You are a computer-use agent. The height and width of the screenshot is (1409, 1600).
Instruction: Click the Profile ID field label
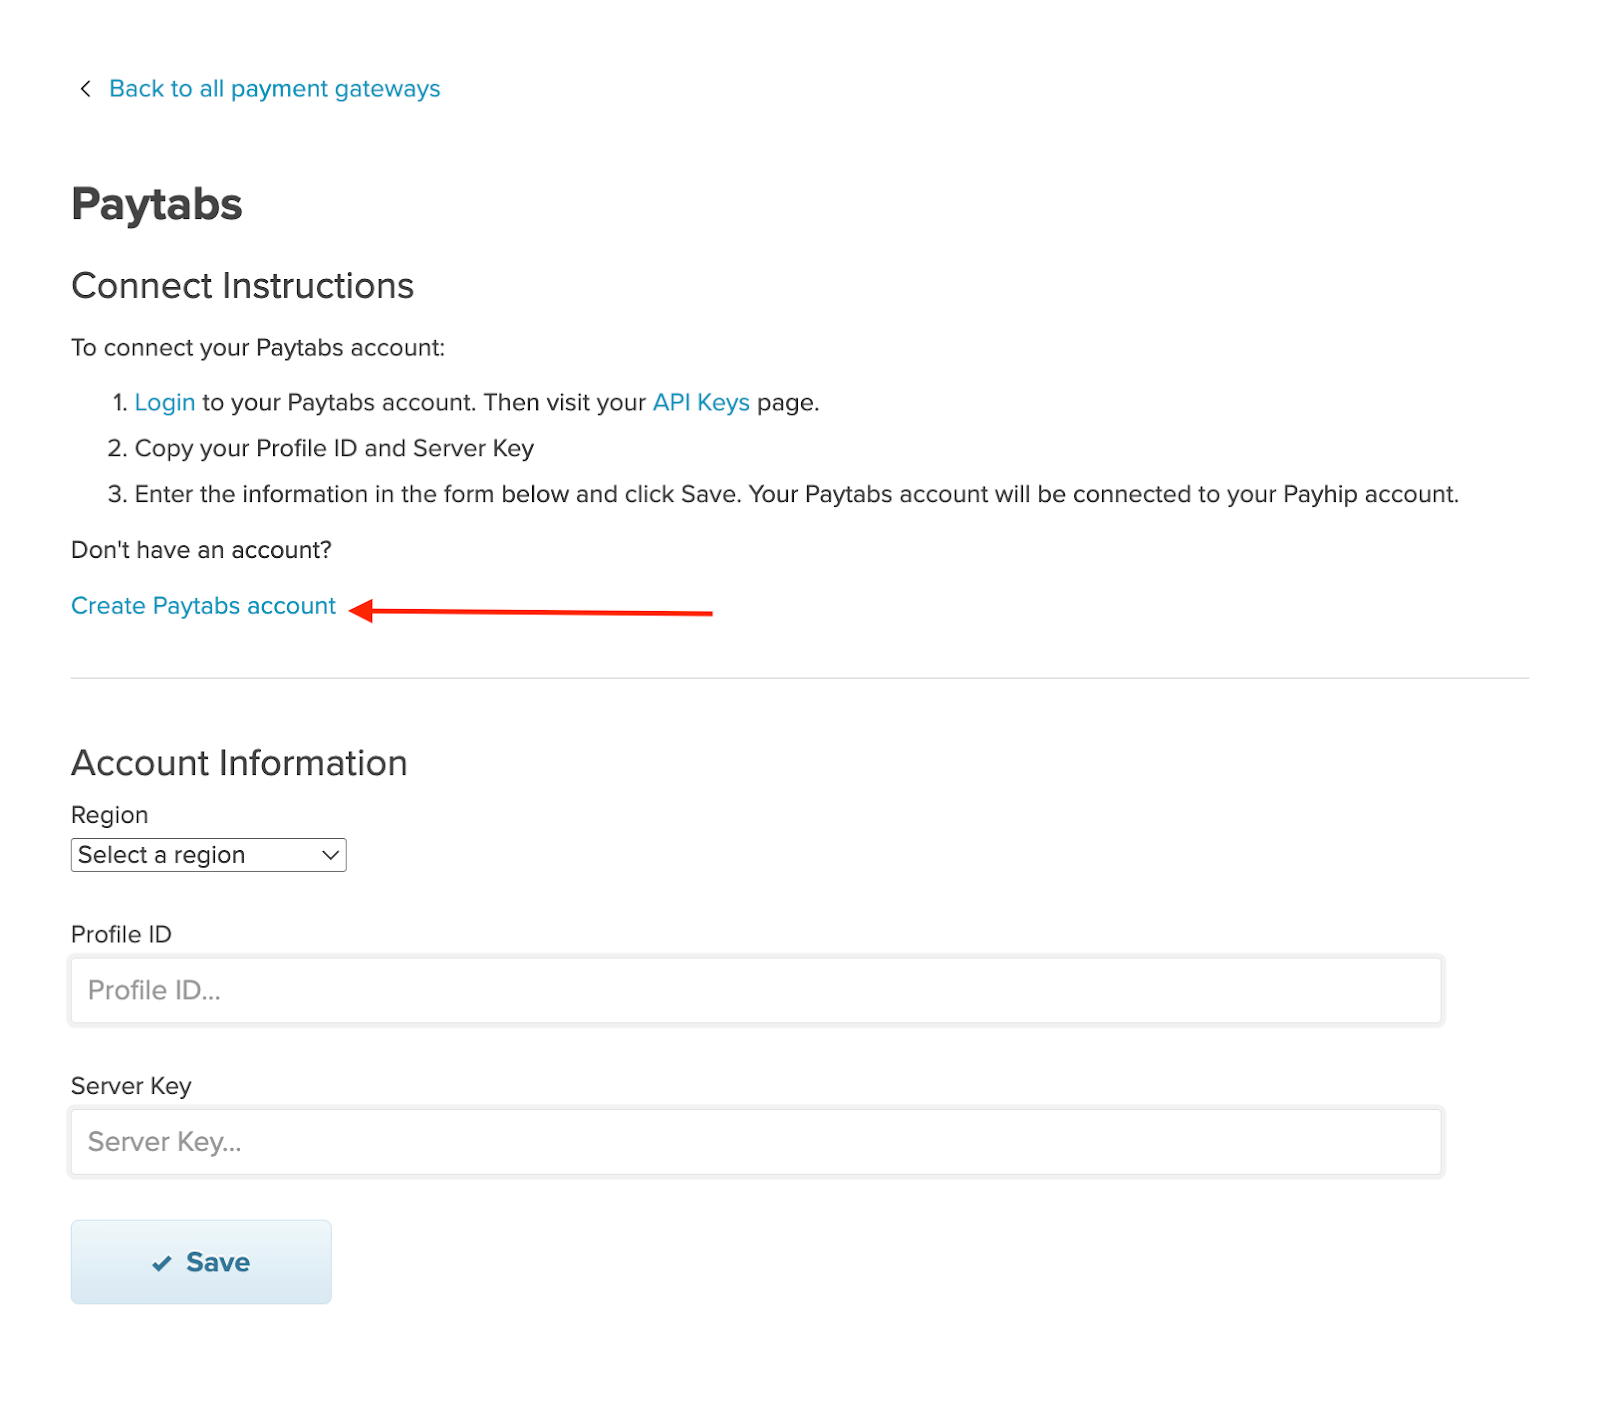[122, 934]
